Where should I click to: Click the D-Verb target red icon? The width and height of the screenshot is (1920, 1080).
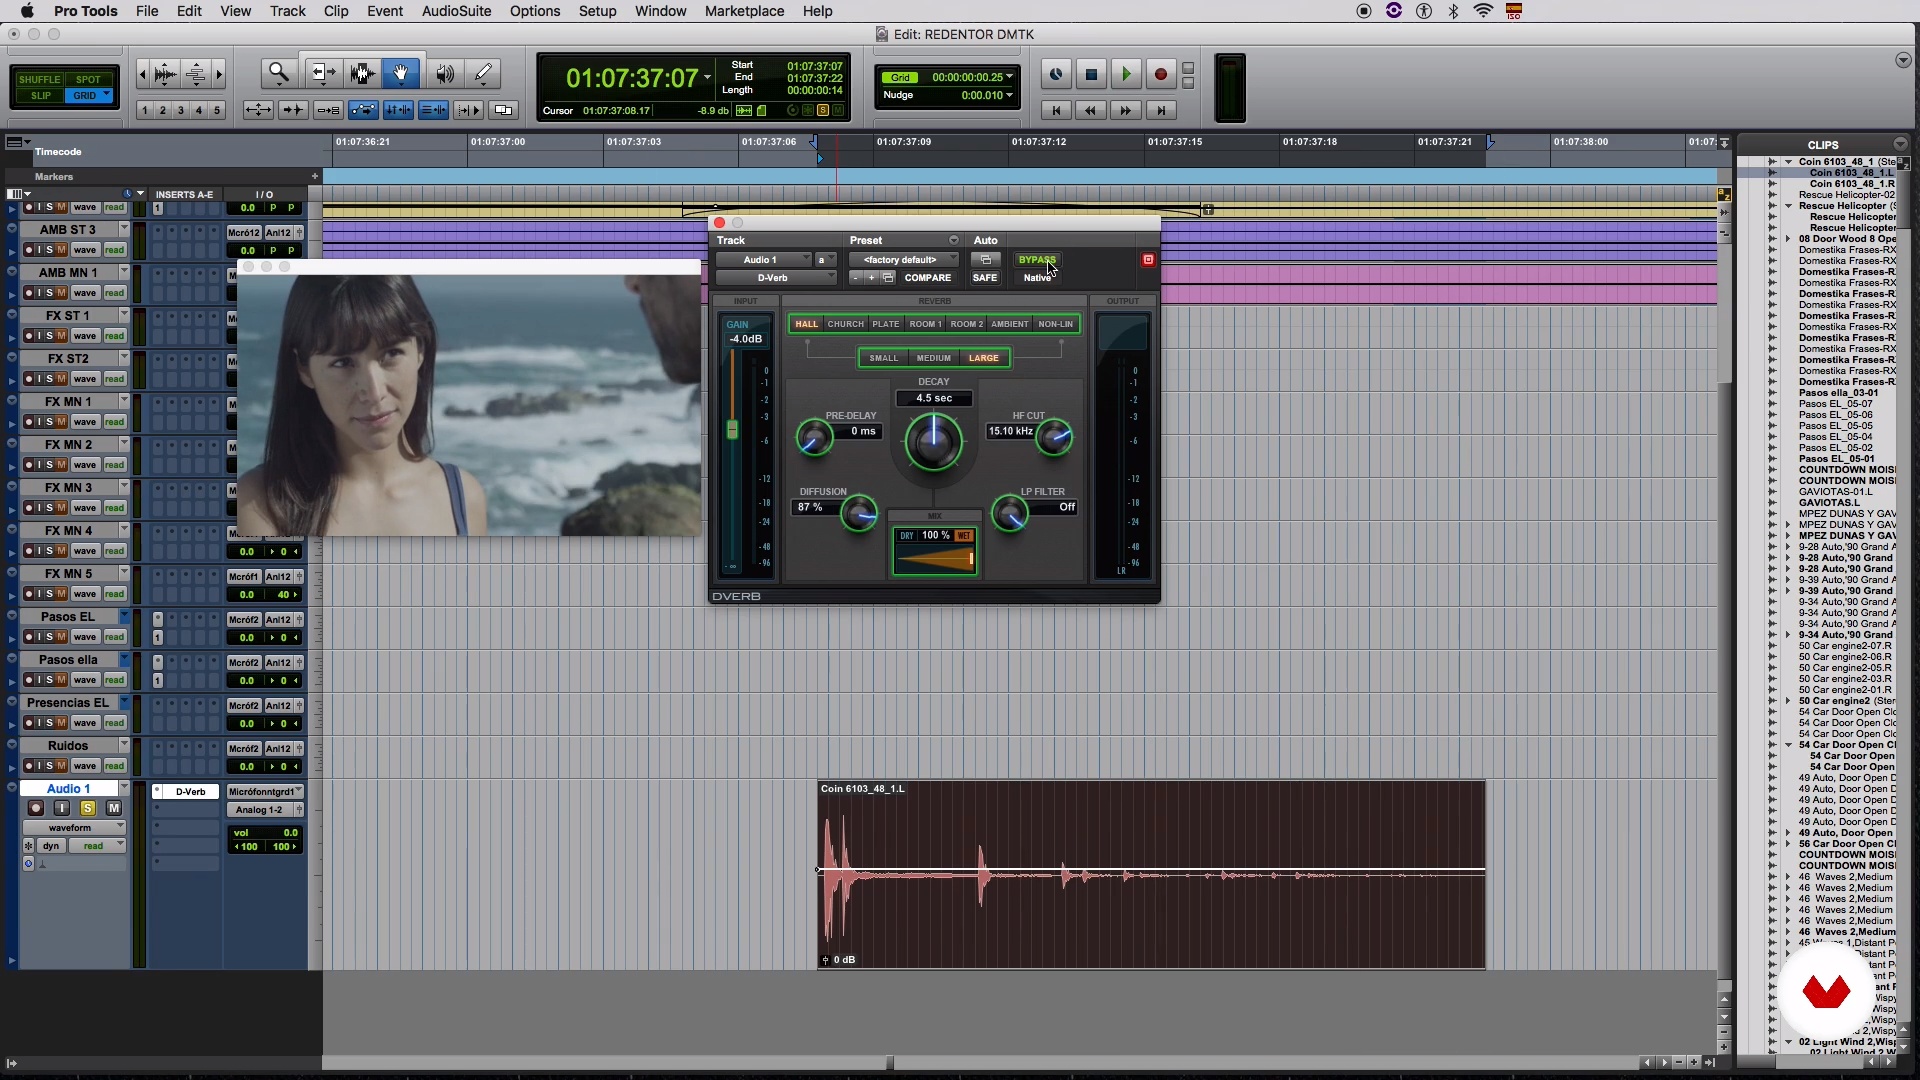(1148, 260)
